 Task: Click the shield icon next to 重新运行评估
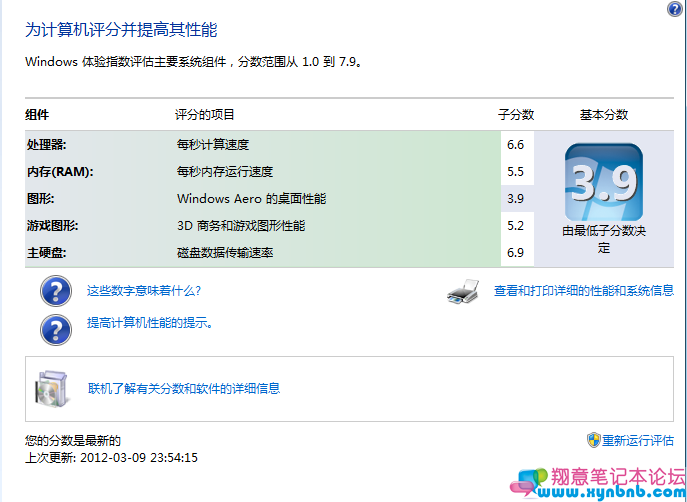tap(593, 440)
